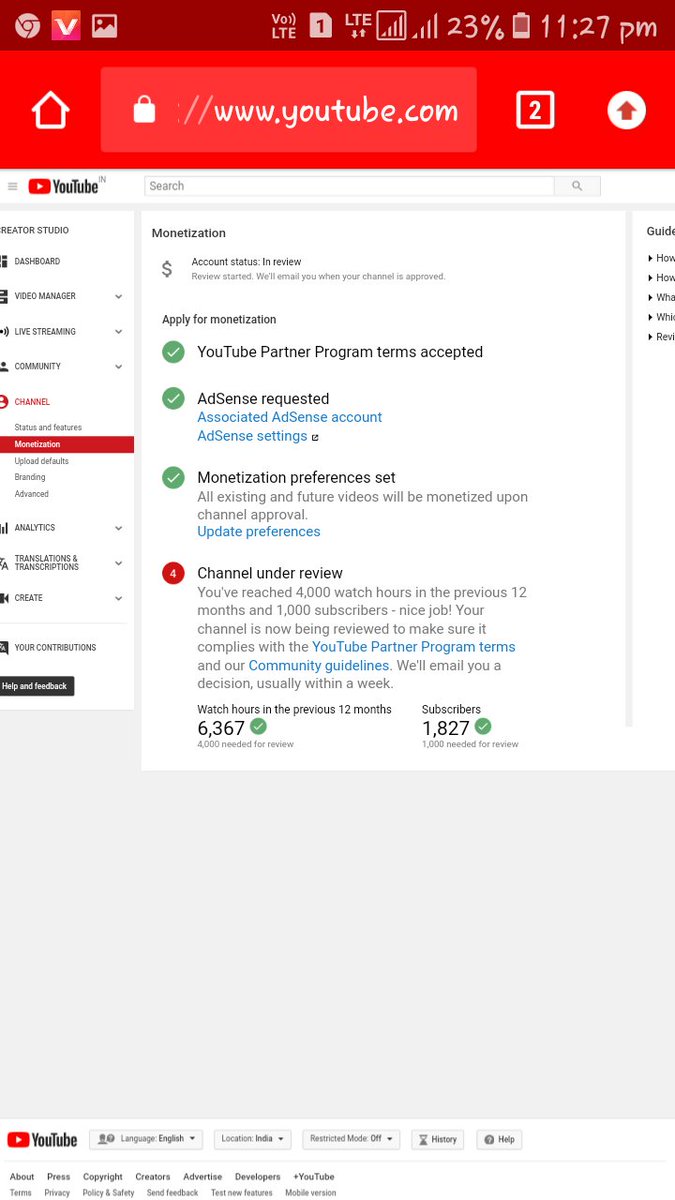Viewport: 675px width, 1200px height.
Task: Open the Dashboard menu item
Action: 37,261
